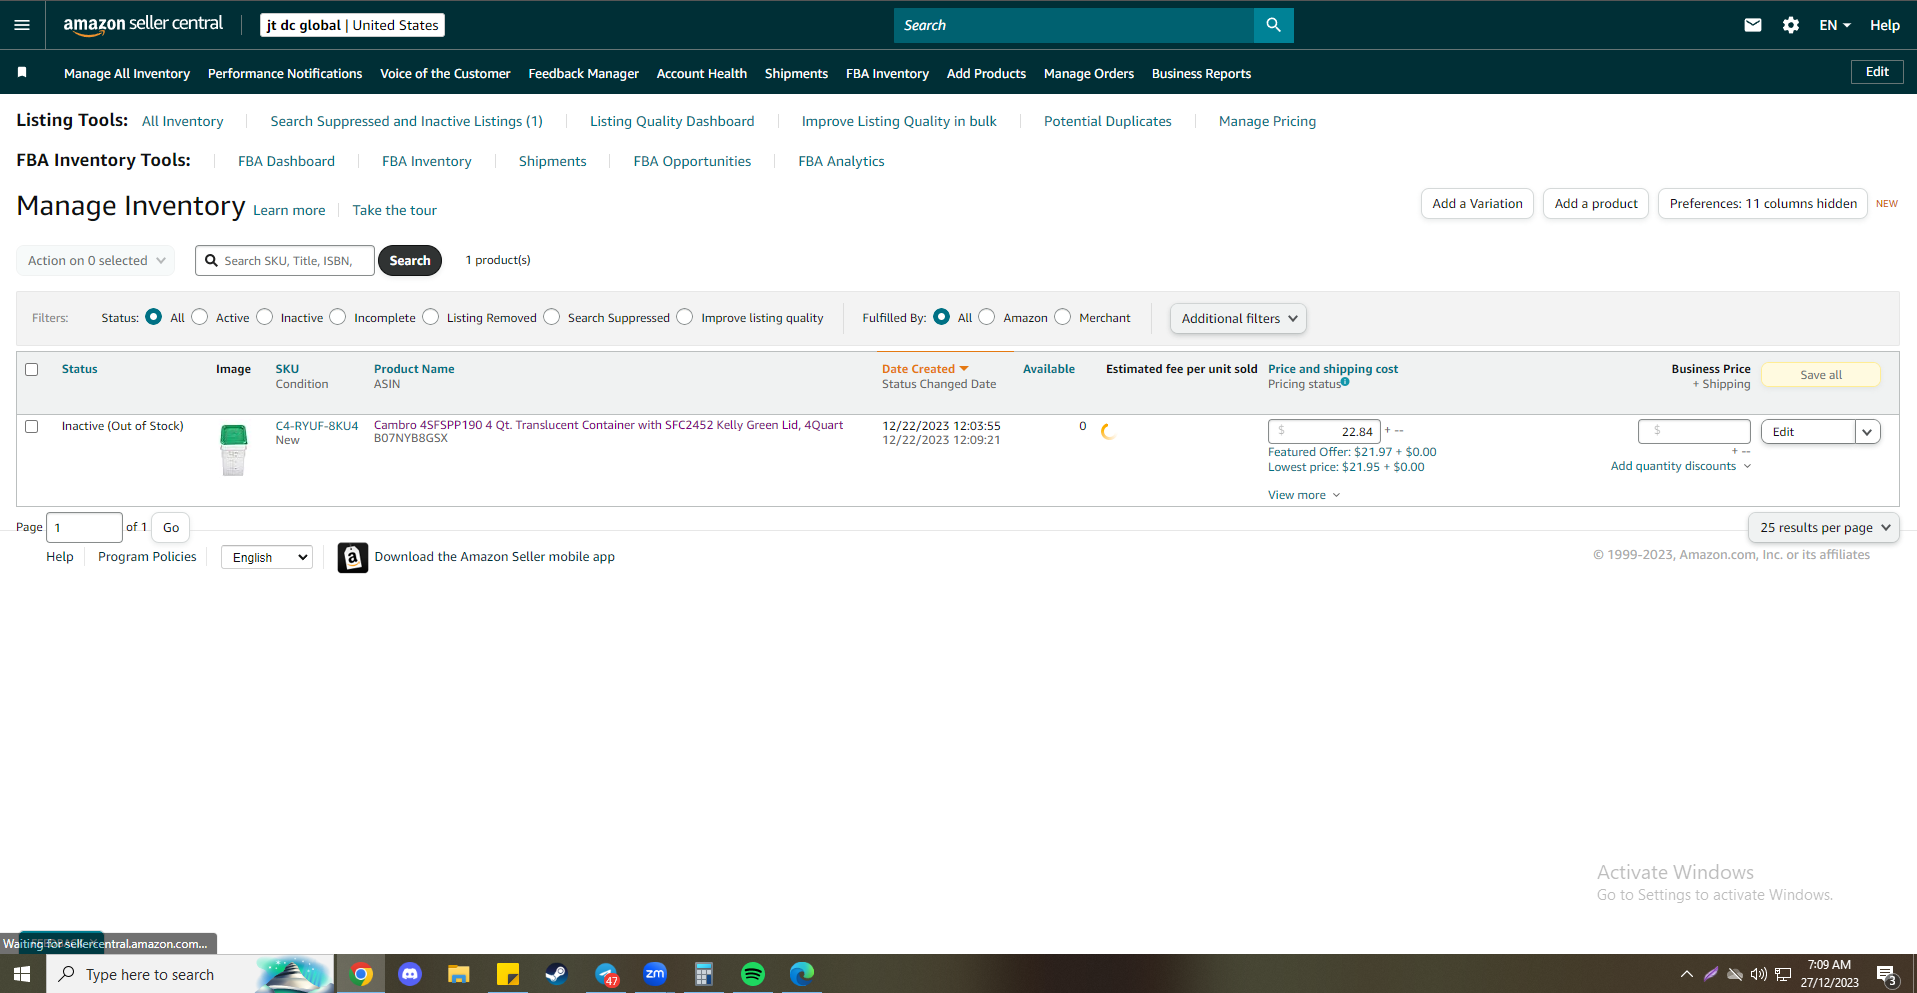This screenshot has height=993, width=1917.
Task: Tick the checkbox for the Cambro product row
Action: [x=32, y=427]
